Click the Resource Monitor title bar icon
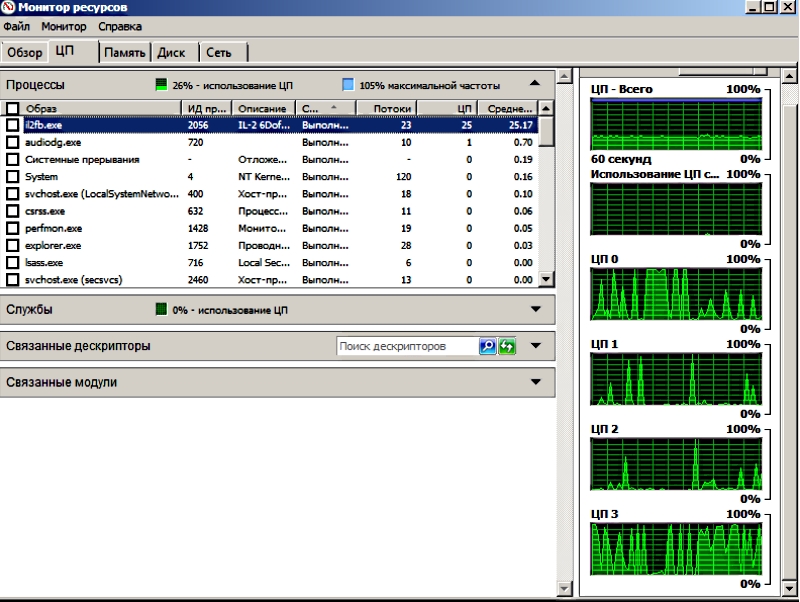The height and width of the screenshot is (602, 800). (x=9, y=7)
